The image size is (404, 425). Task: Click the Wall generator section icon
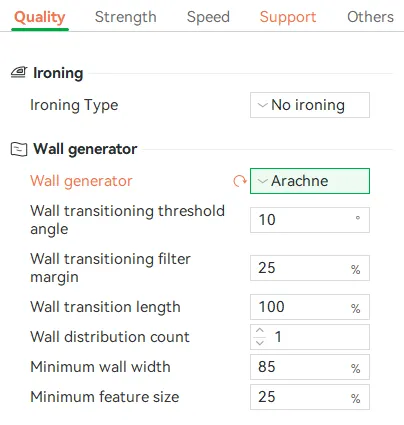(19, 149)
